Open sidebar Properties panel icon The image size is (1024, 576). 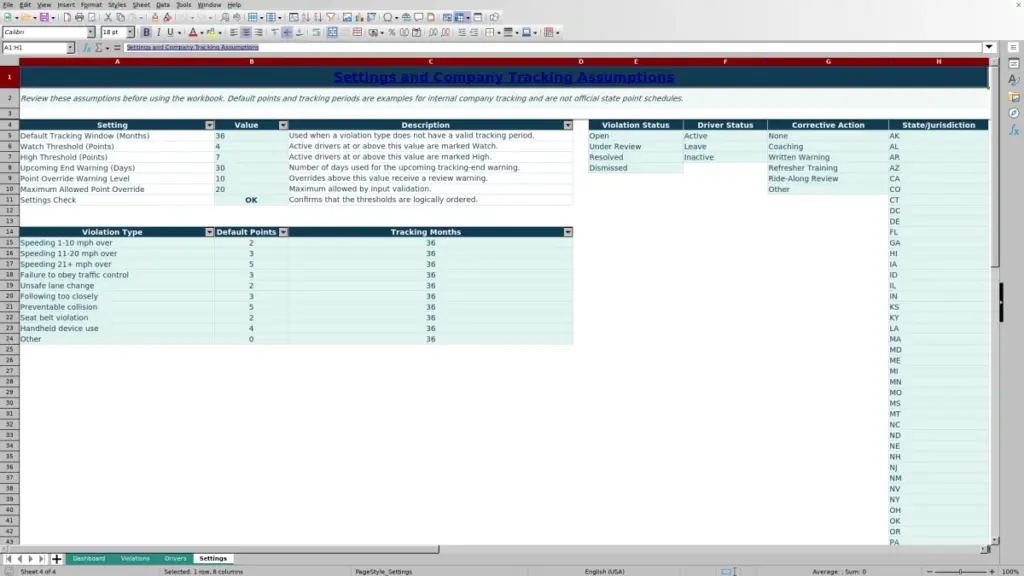[1014, 63]
